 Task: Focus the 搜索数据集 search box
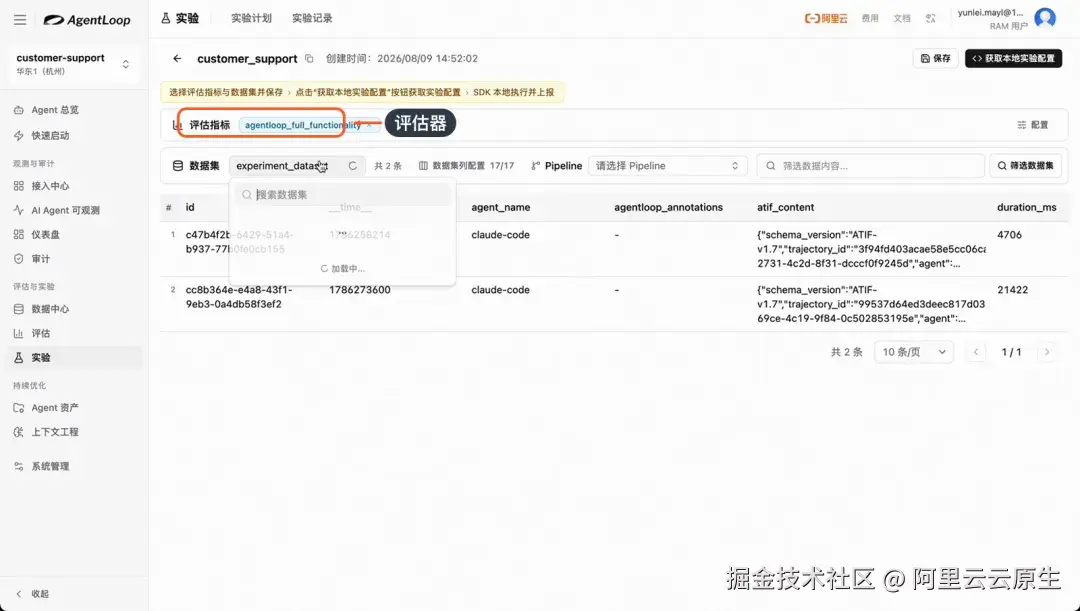[342, 195]
